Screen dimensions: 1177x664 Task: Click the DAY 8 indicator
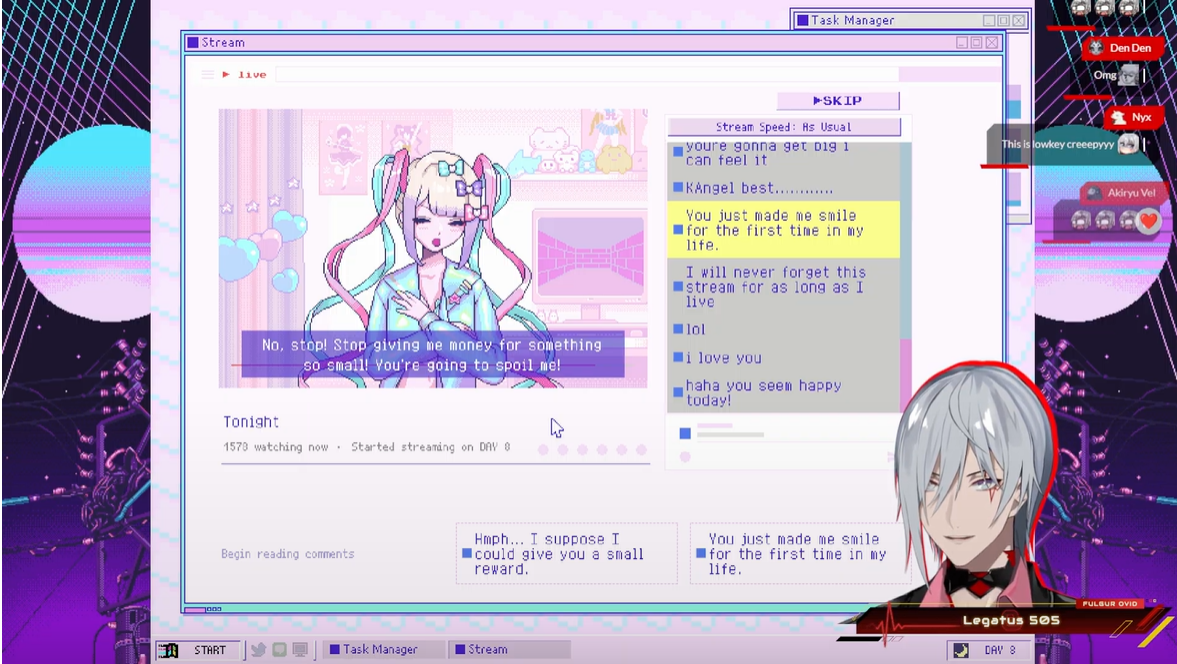pos(1000,650)
